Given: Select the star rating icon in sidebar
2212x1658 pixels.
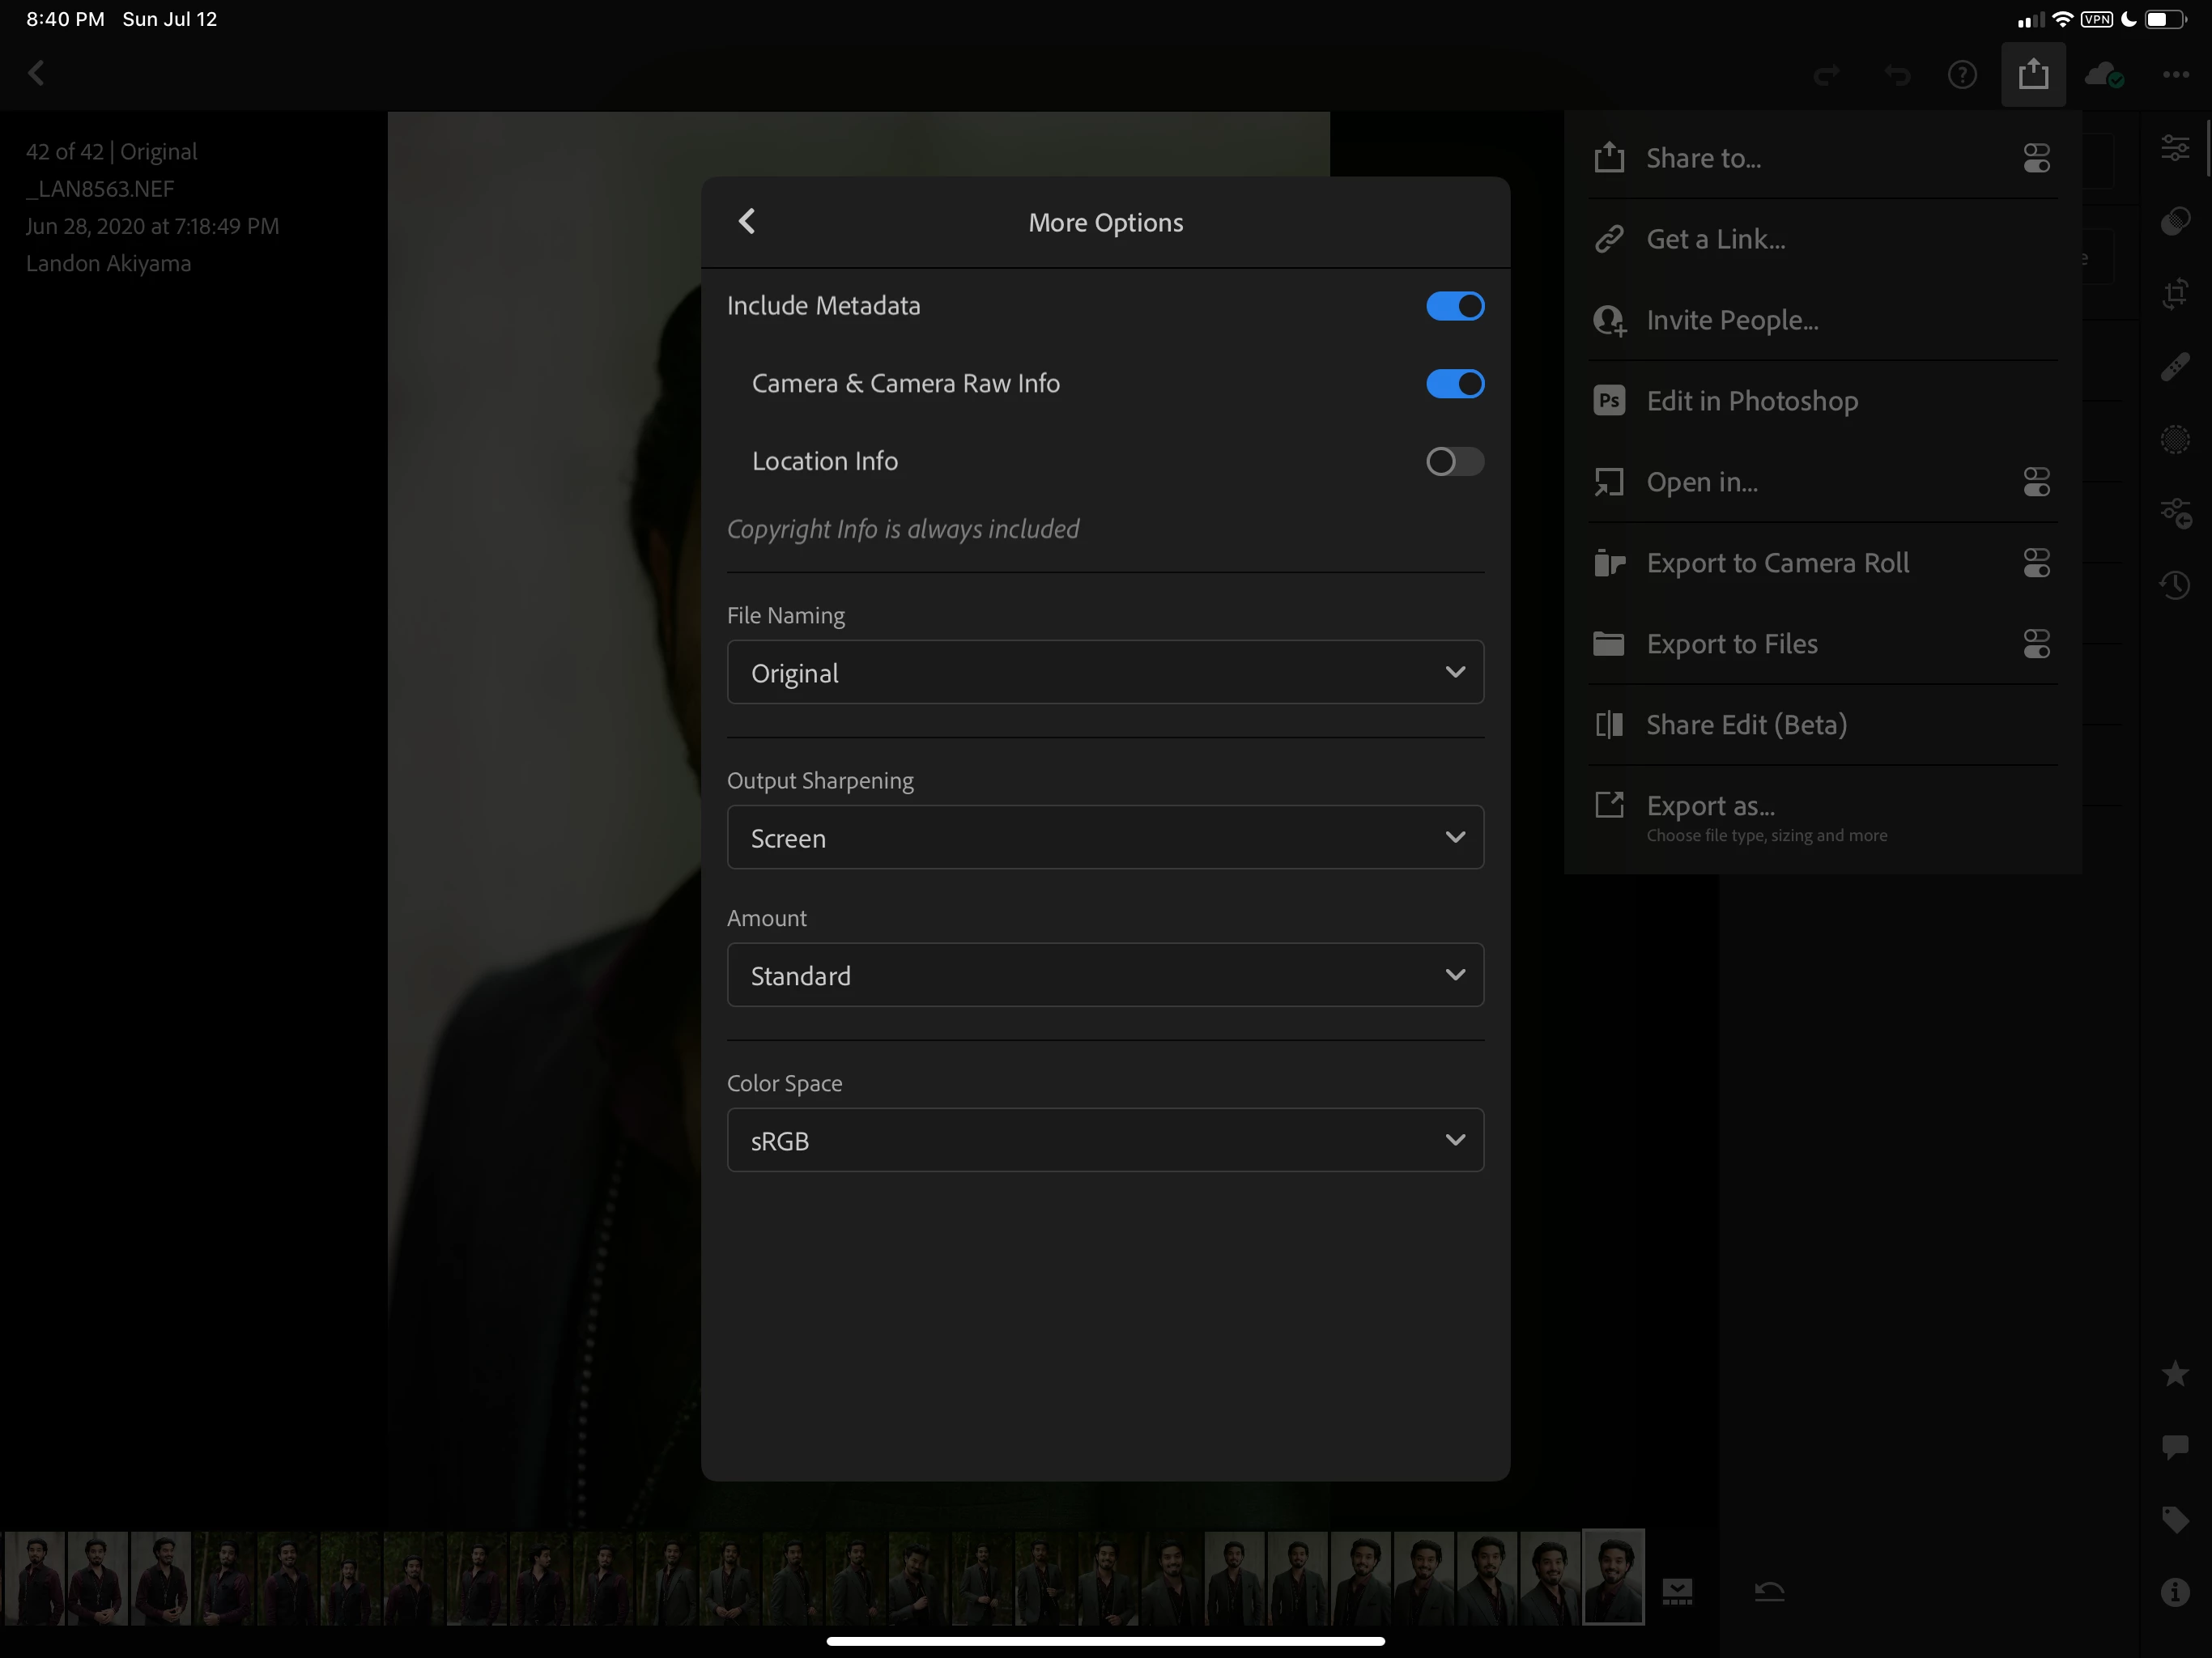Looking at the screenshot, I should (2174, 1374).
